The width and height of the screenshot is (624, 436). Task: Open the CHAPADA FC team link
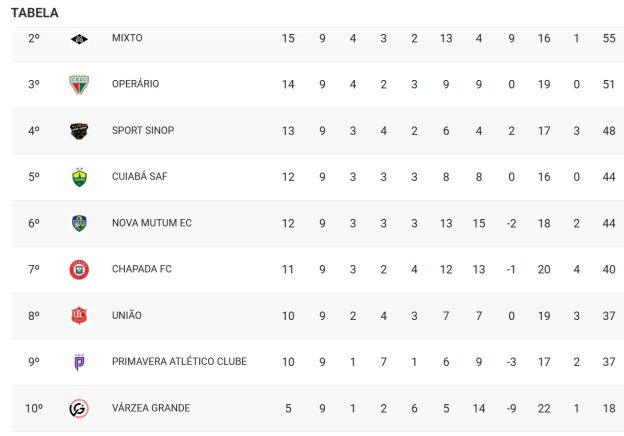142,269
